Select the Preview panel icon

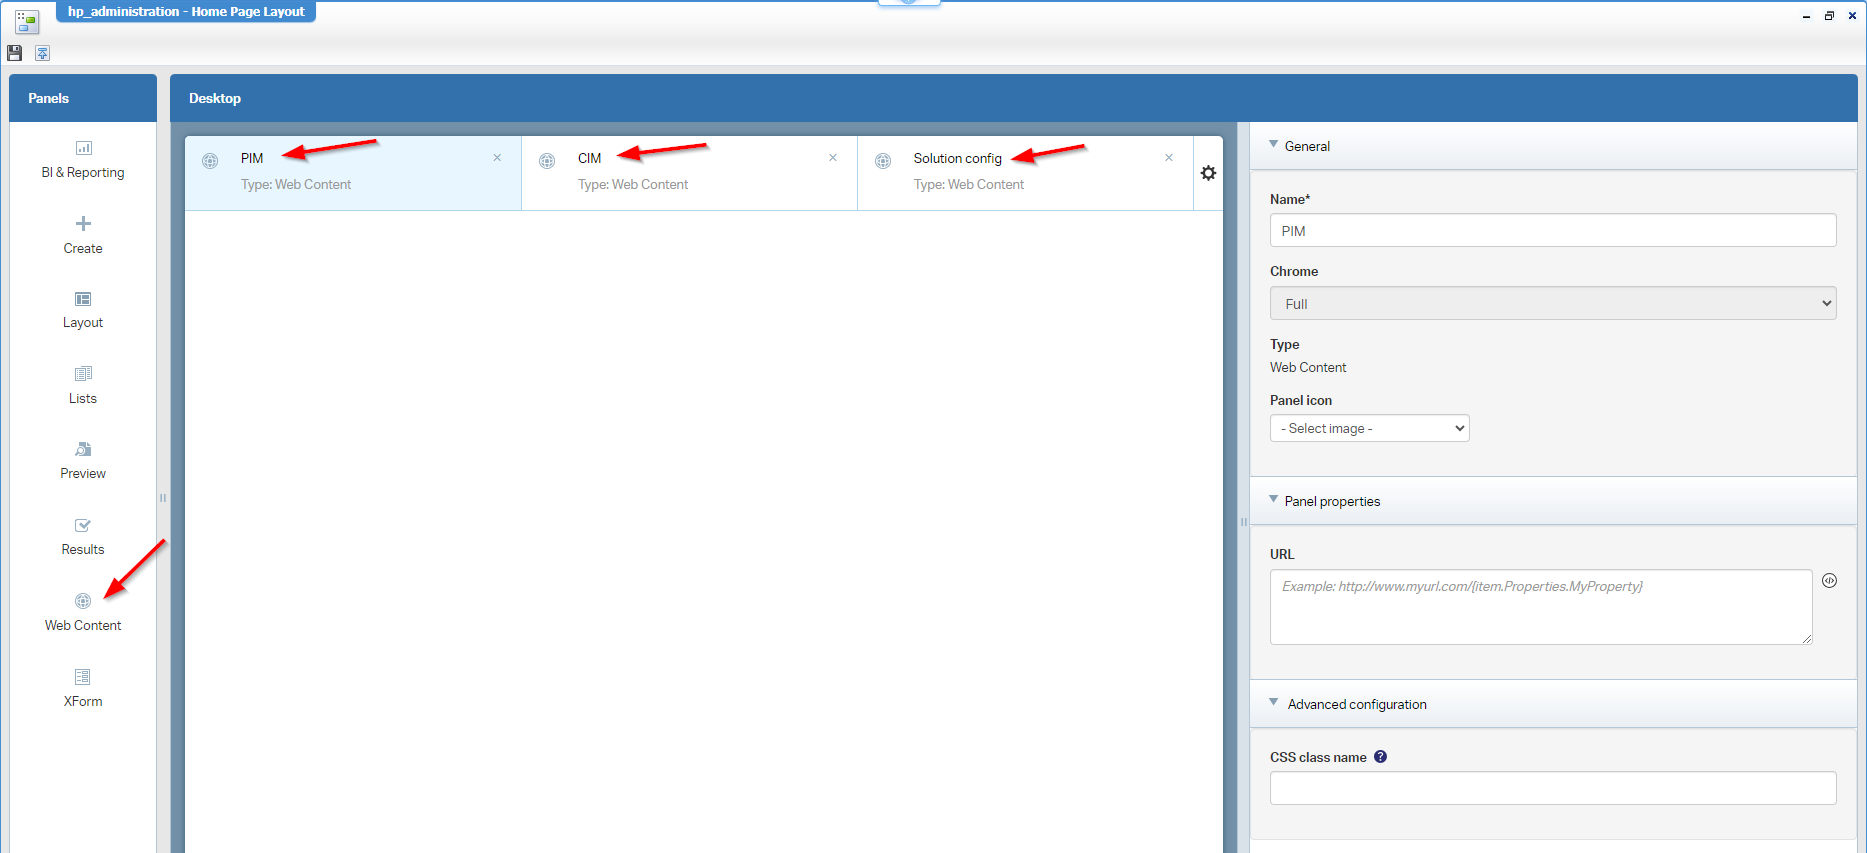pyautogui.click(x=83, y=450)
